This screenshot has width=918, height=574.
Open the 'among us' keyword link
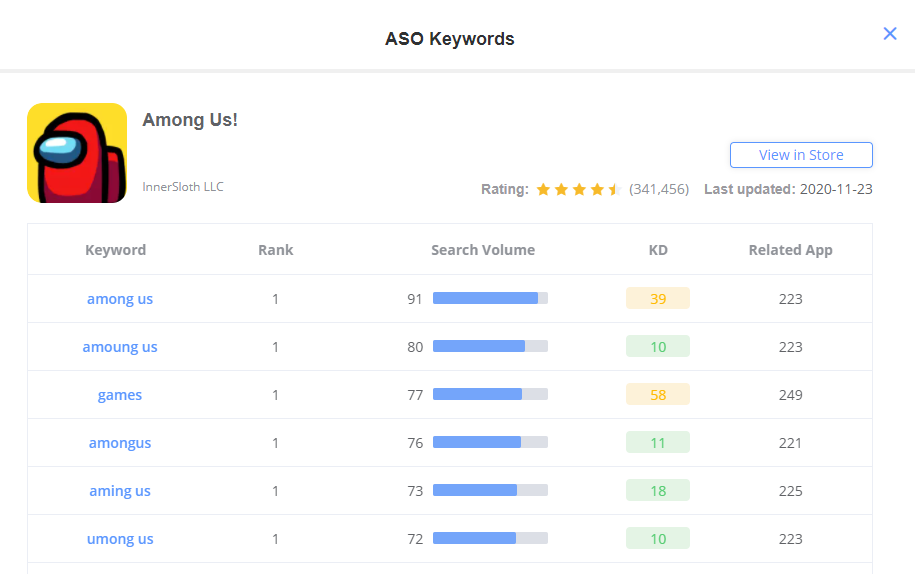[x=120, y=299]
